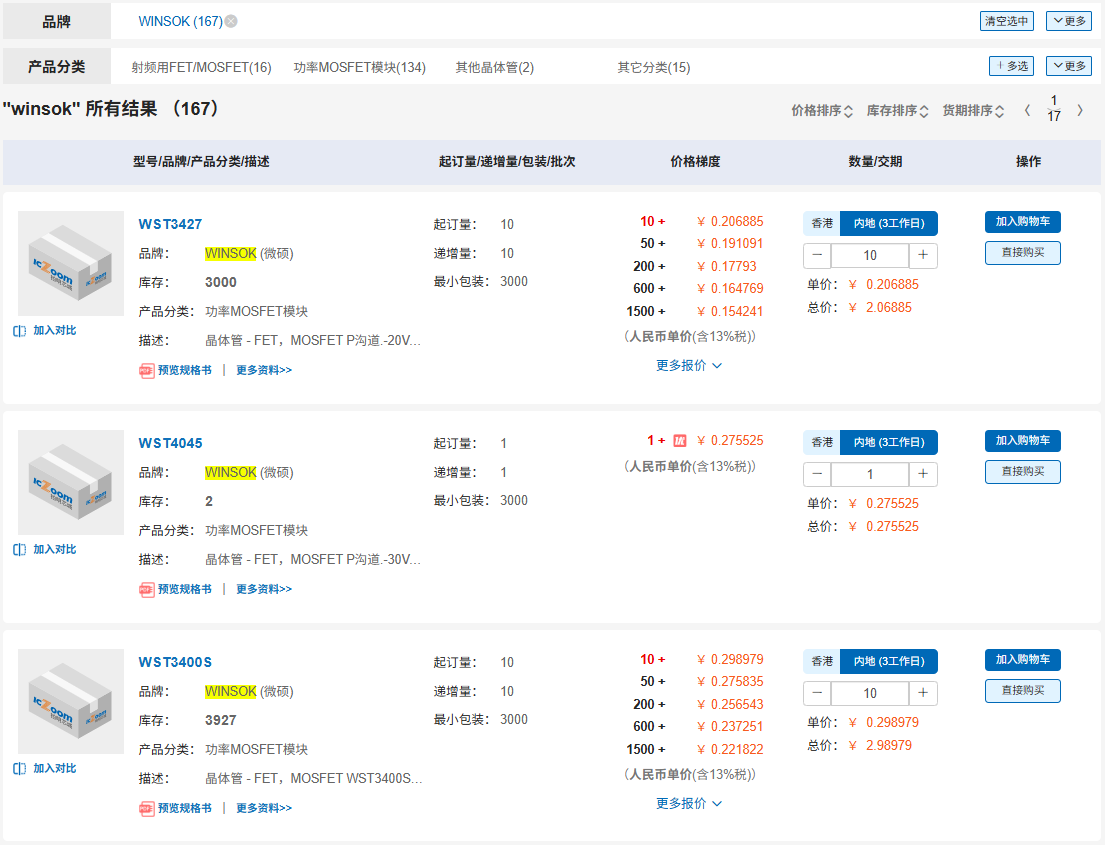Viewport: 1105px width, 845px height.
Task: Open 更多资料>> for WST4045
Action: tap(264, 590)
